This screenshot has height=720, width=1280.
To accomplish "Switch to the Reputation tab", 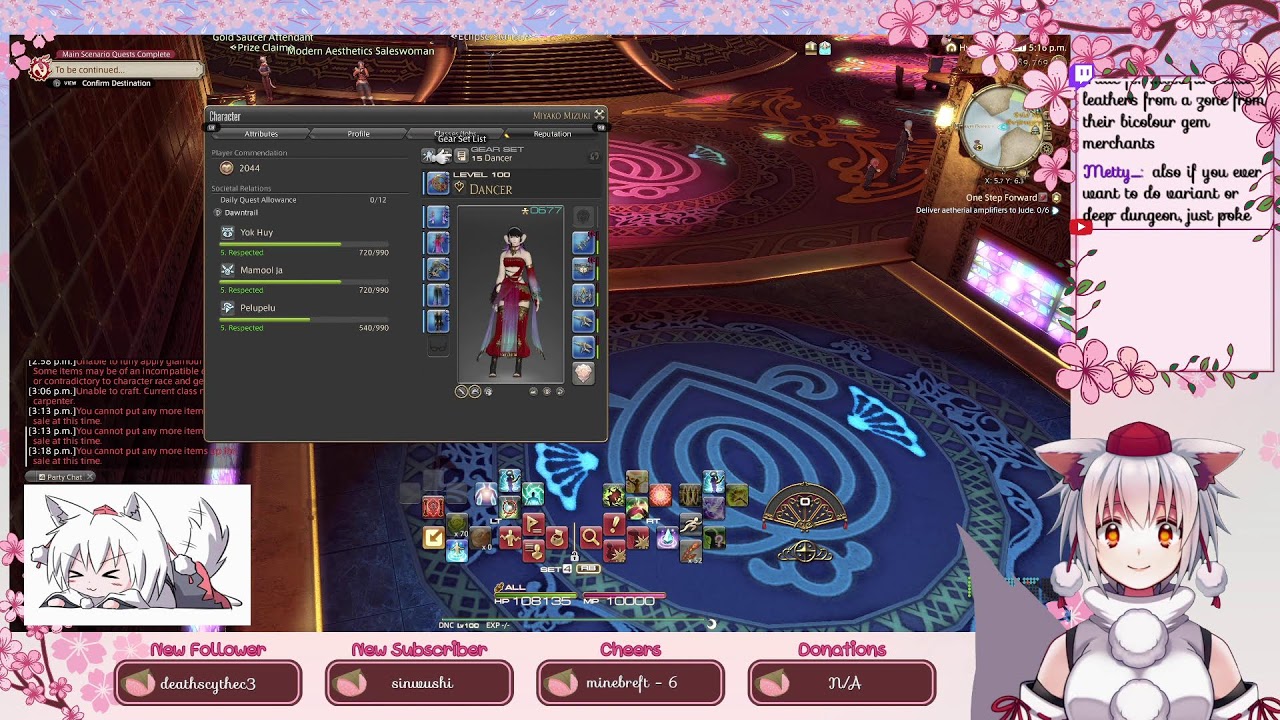I will (x=552, y=134).
